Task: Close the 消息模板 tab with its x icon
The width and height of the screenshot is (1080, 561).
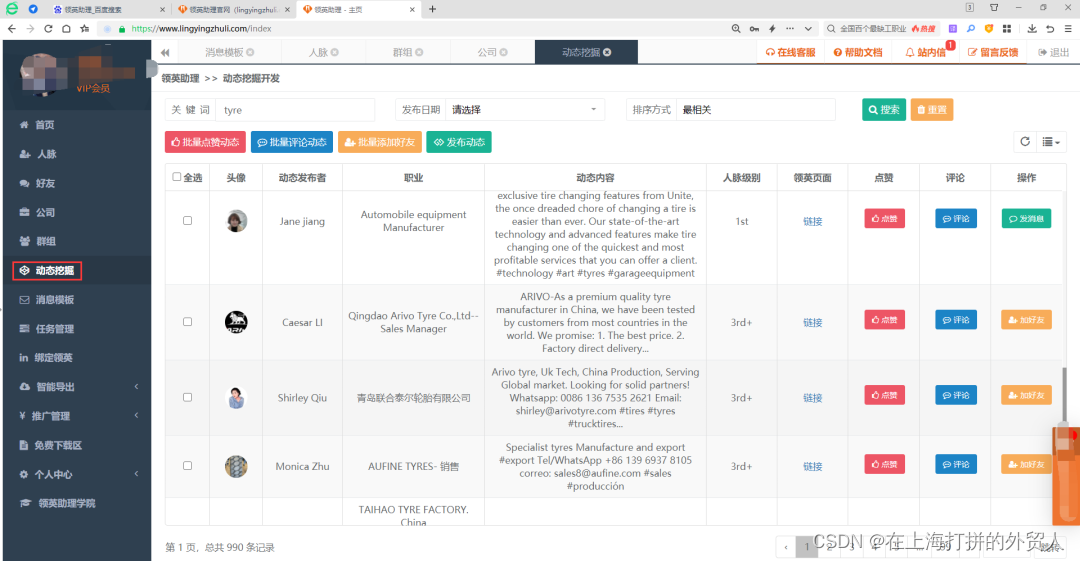Action: coord(250,52)
